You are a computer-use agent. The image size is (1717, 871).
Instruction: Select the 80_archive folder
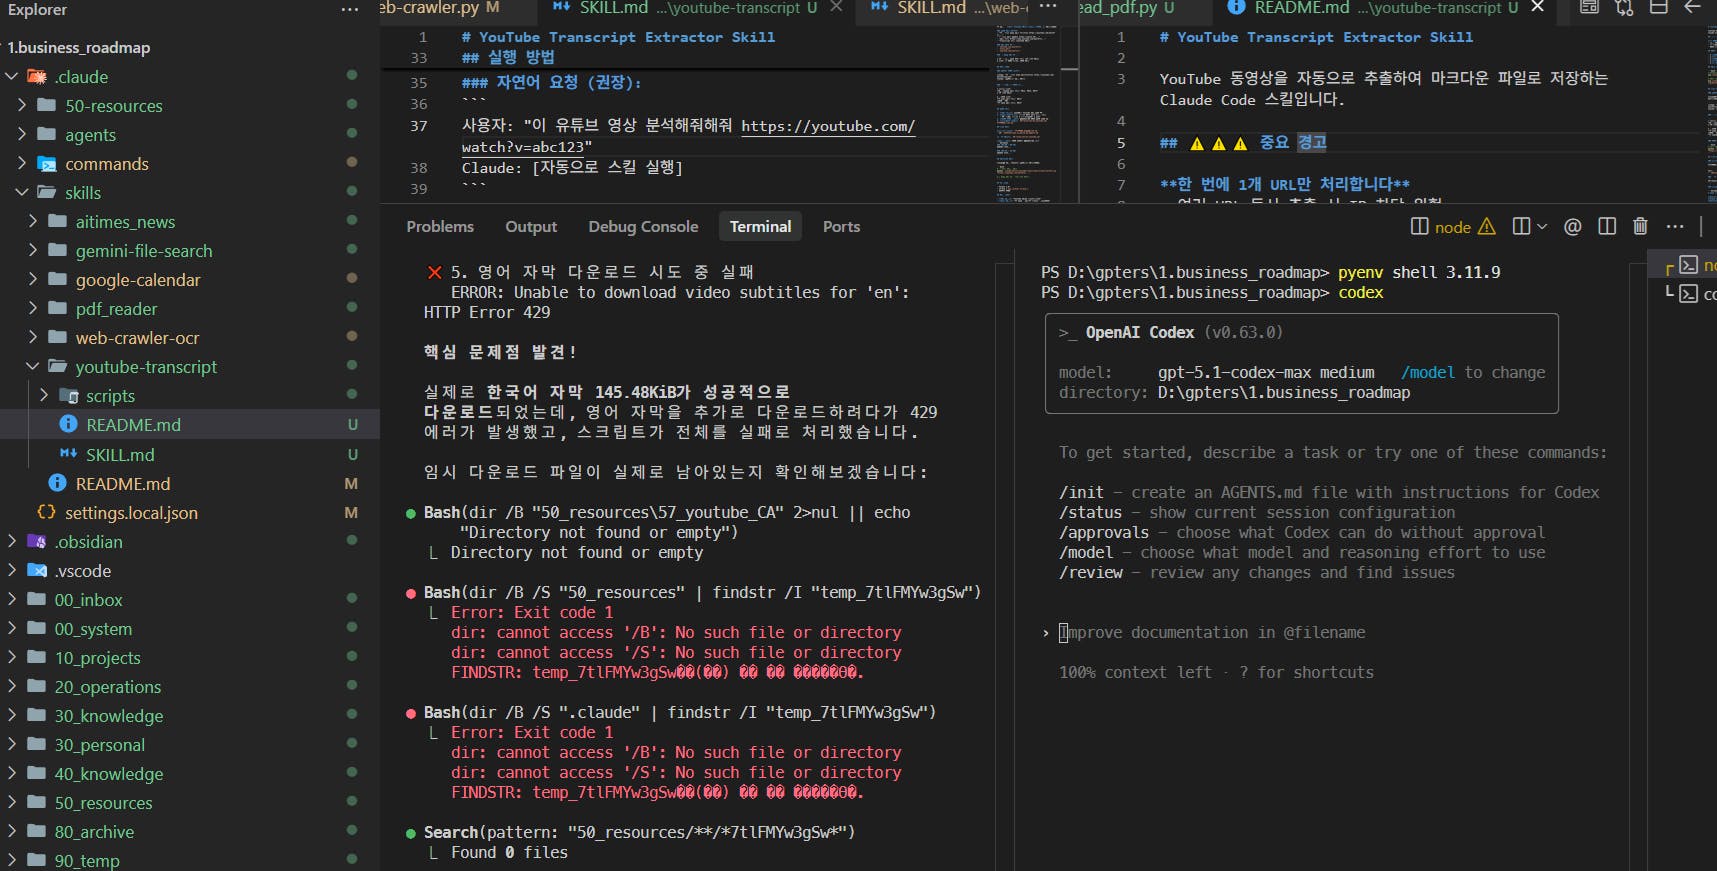pyautogui.click(x=190, y=832)
